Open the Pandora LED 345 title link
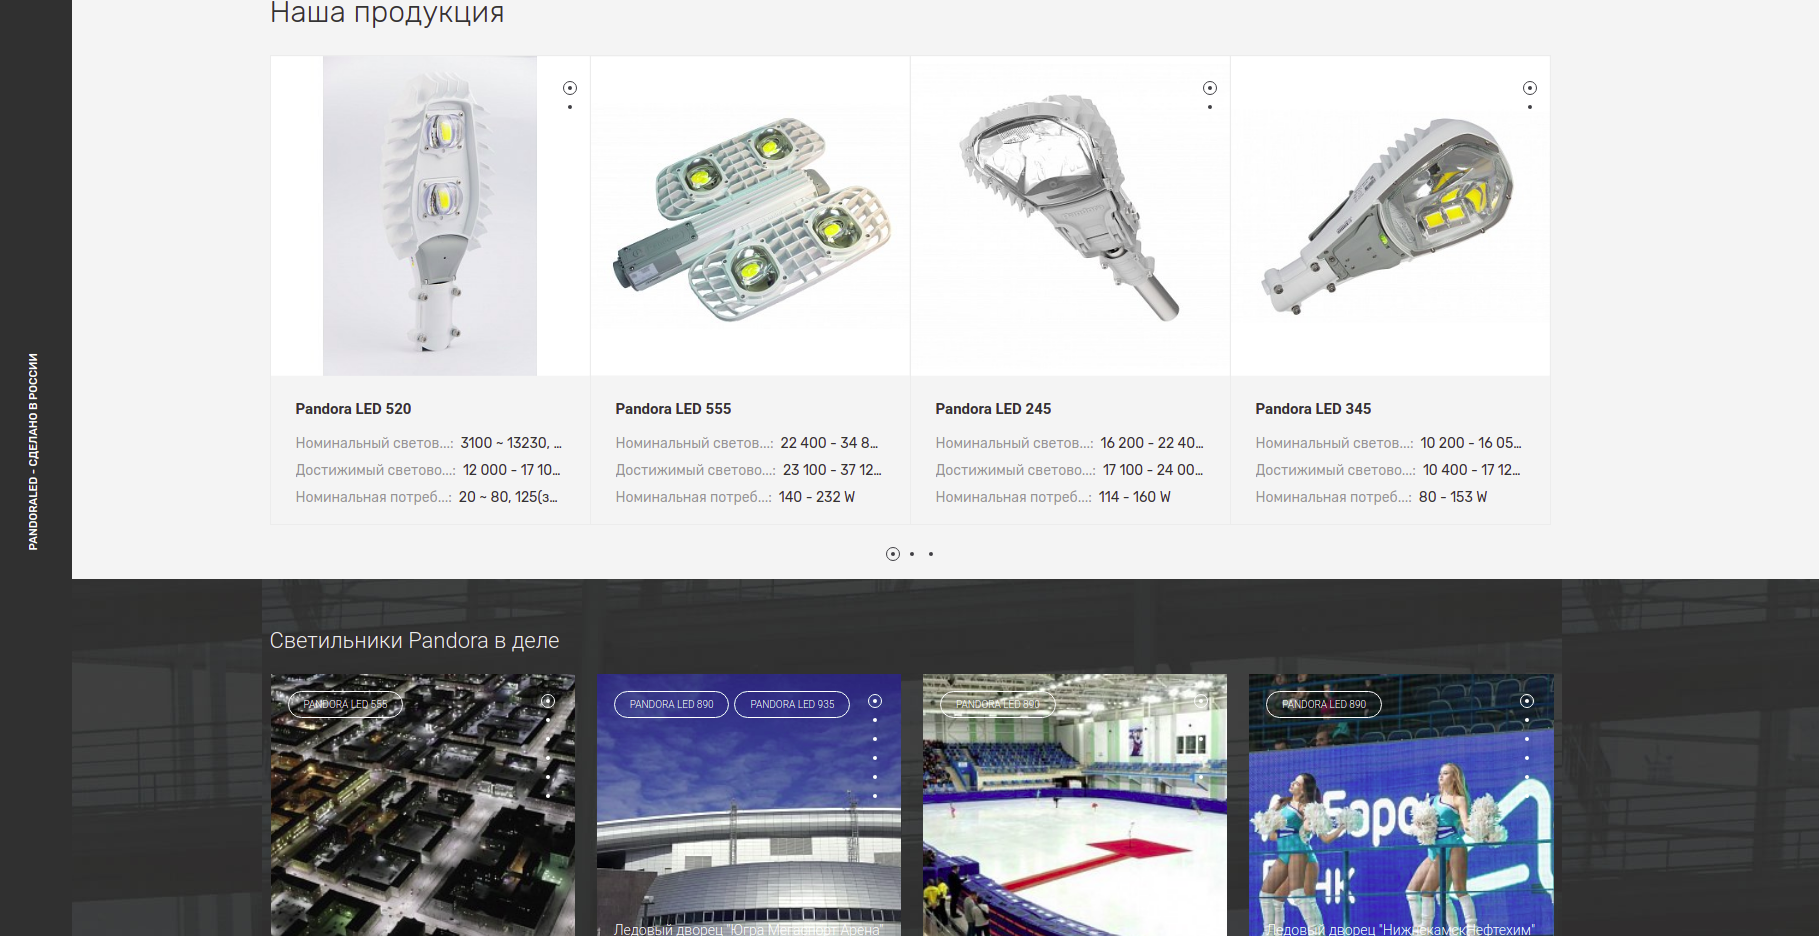This screenshot has height=936, width=1819. (x=1313, y=409)
